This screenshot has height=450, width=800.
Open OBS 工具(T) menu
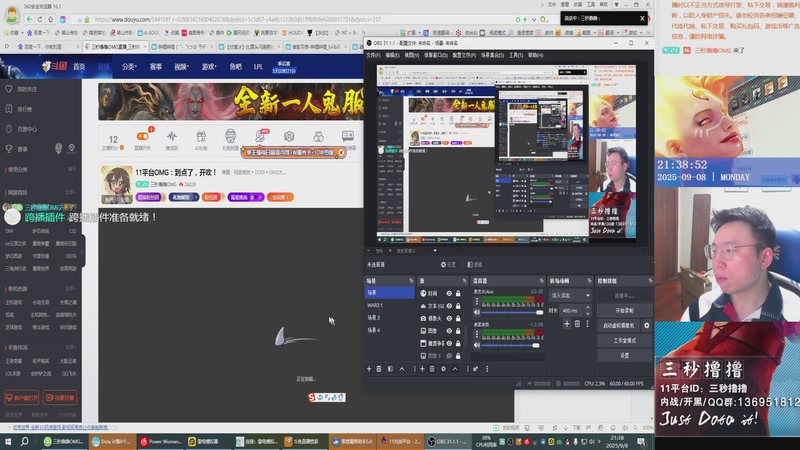(x=516, y=55)
